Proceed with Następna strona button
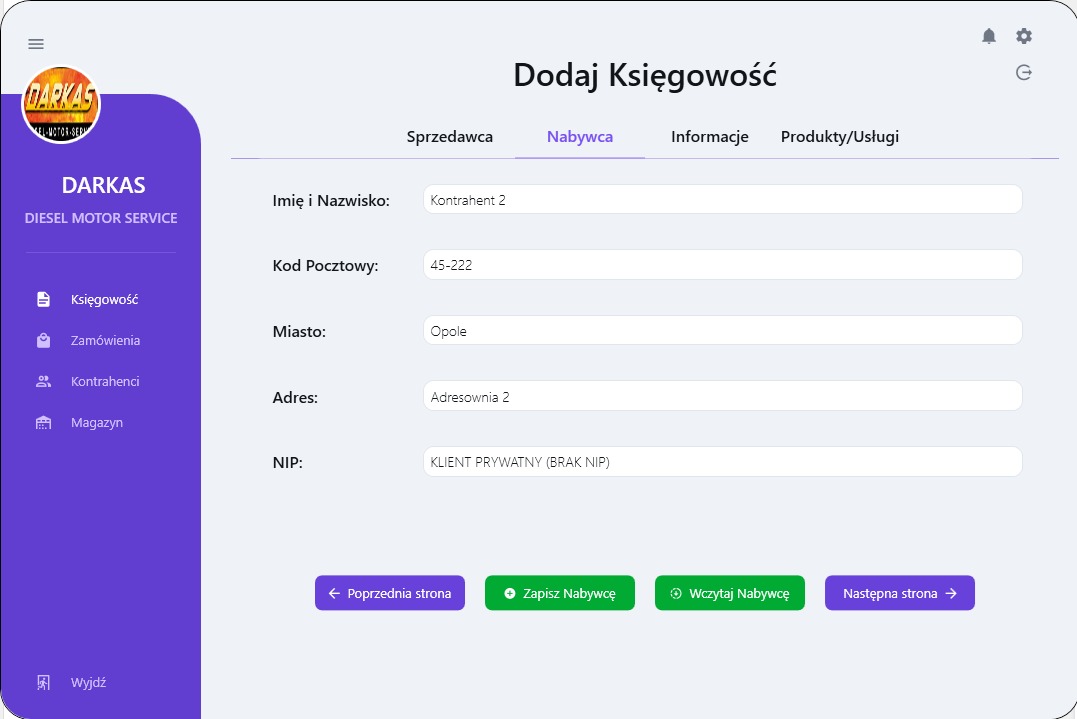Image resolution: width=1077 pixels, height=719 pixels. (x=900, y=593)
